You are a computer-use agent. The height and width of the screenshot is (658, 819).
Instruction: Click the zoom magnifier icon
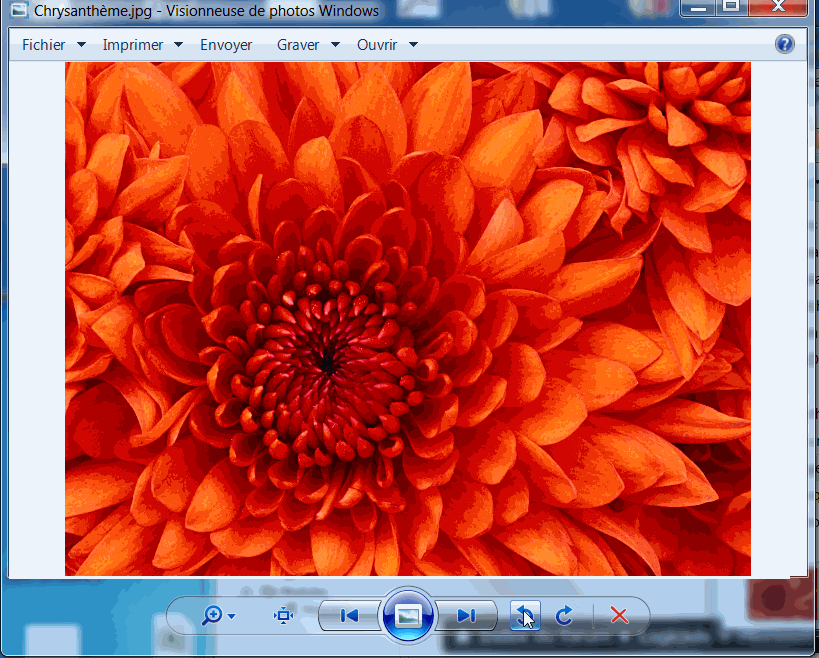[x=212, y=616]
